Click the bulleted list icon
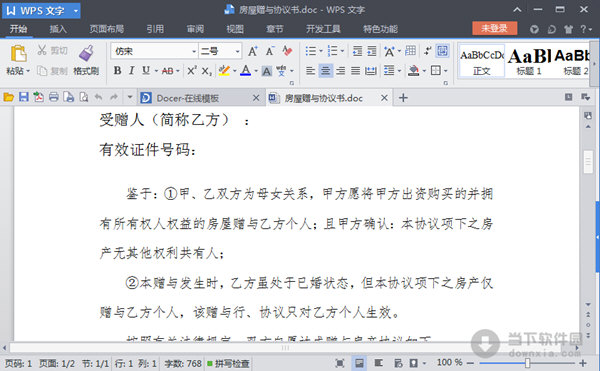600x371 pixels. [311, 51]
